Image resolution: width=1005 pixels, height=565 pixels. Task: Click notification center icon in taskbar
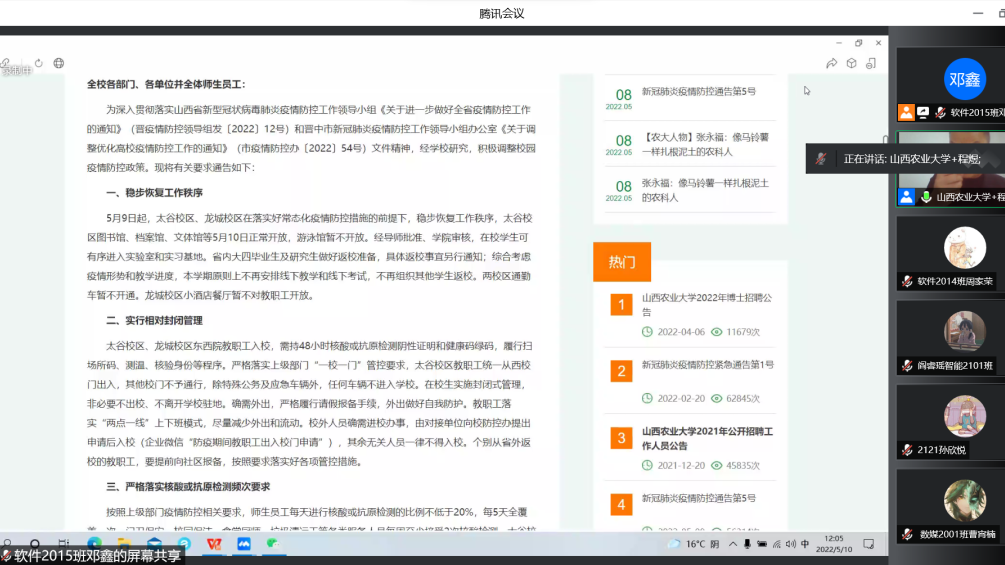pyautogui.click(x=868, y=544)
